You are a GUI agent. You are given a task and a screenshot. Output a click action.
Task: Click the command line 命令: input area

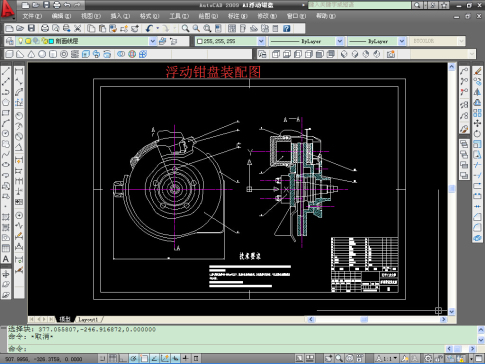[228, 349]
